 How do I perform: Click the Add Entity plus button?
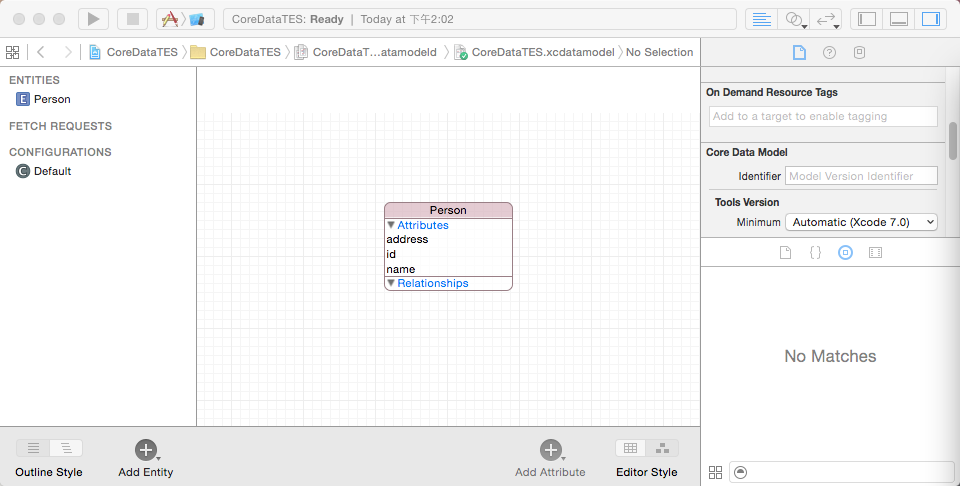[146, 450]
